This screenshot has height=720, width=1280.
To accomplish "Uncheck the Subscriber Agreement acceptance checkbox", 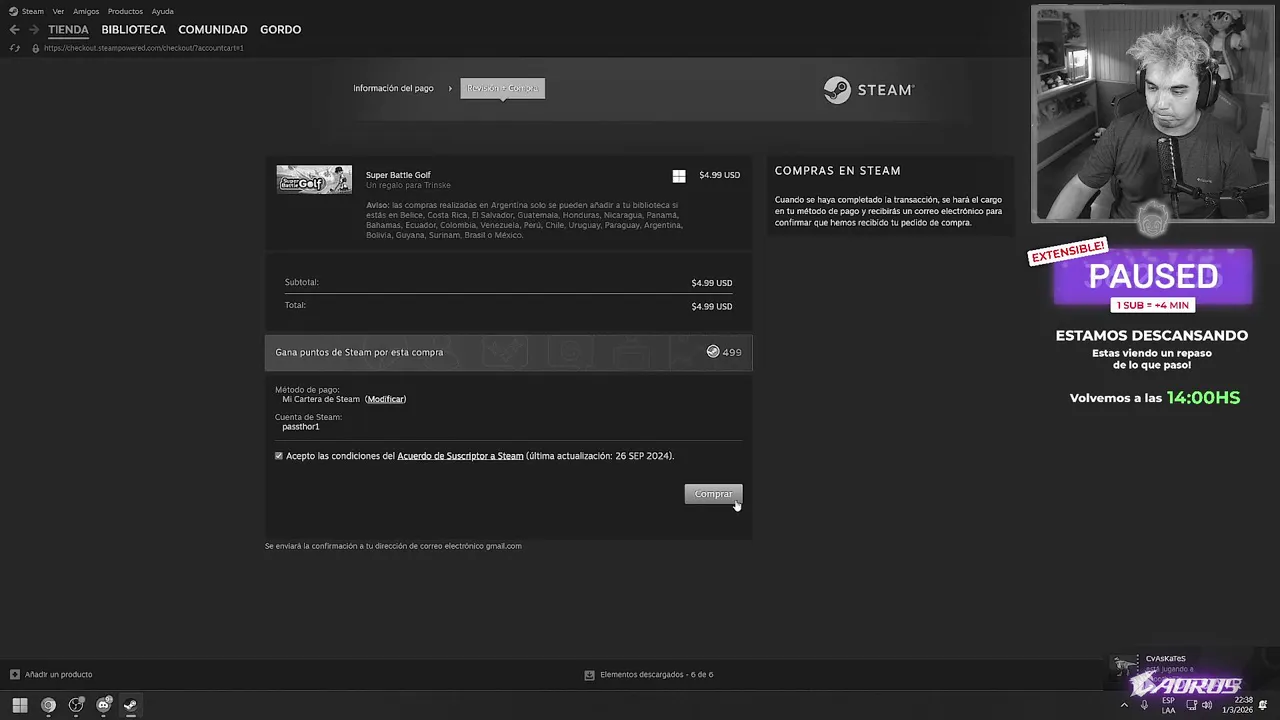I will (x=279, y=456).
